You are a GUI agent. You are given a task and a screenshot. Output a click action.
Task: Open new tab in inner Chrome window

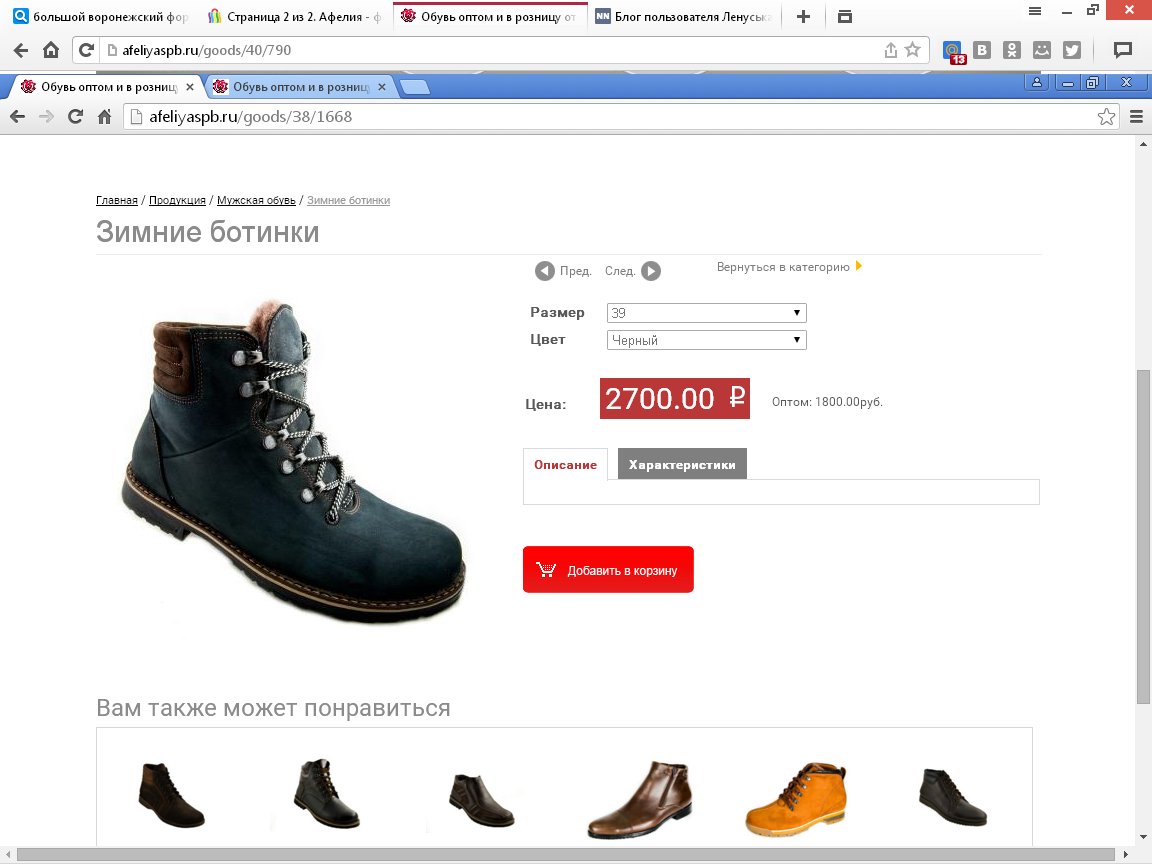pyautogui.click(x=415, y=87)
